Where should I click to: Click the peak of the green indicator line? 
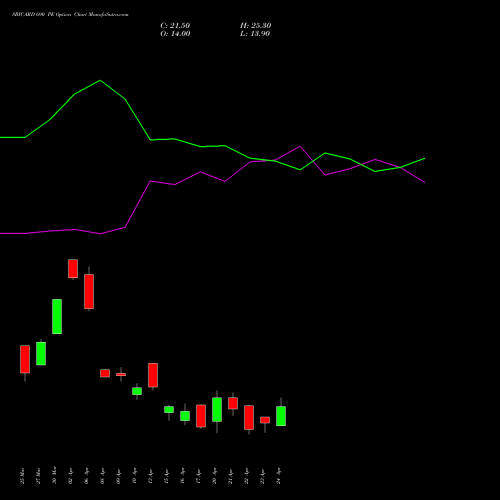coord(100,80)
